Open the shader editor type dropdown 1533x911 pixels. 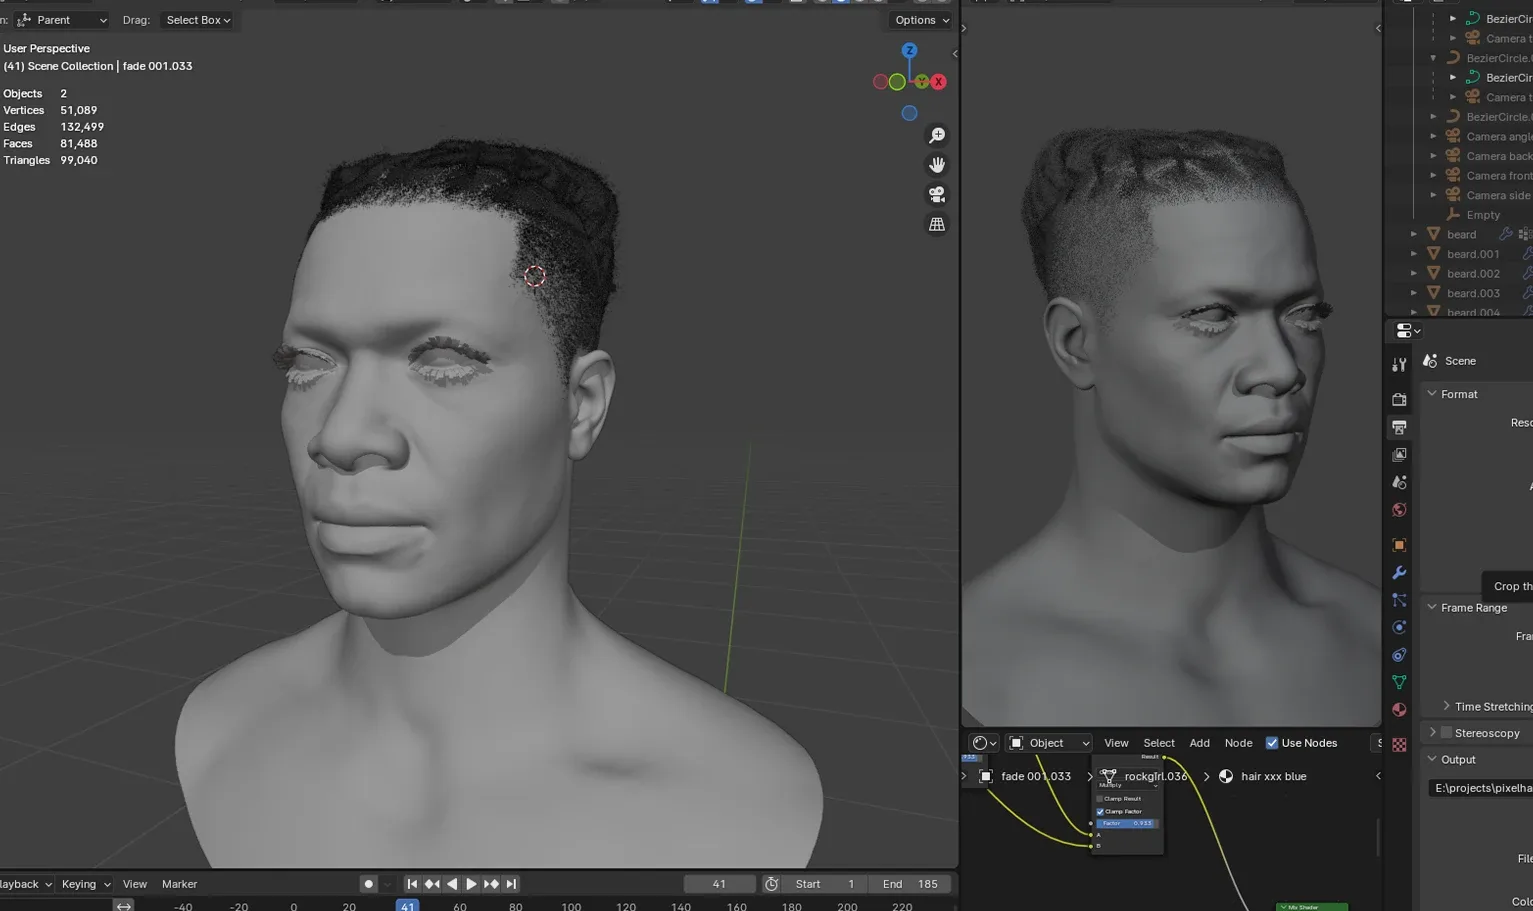click(x=984, y=743)
